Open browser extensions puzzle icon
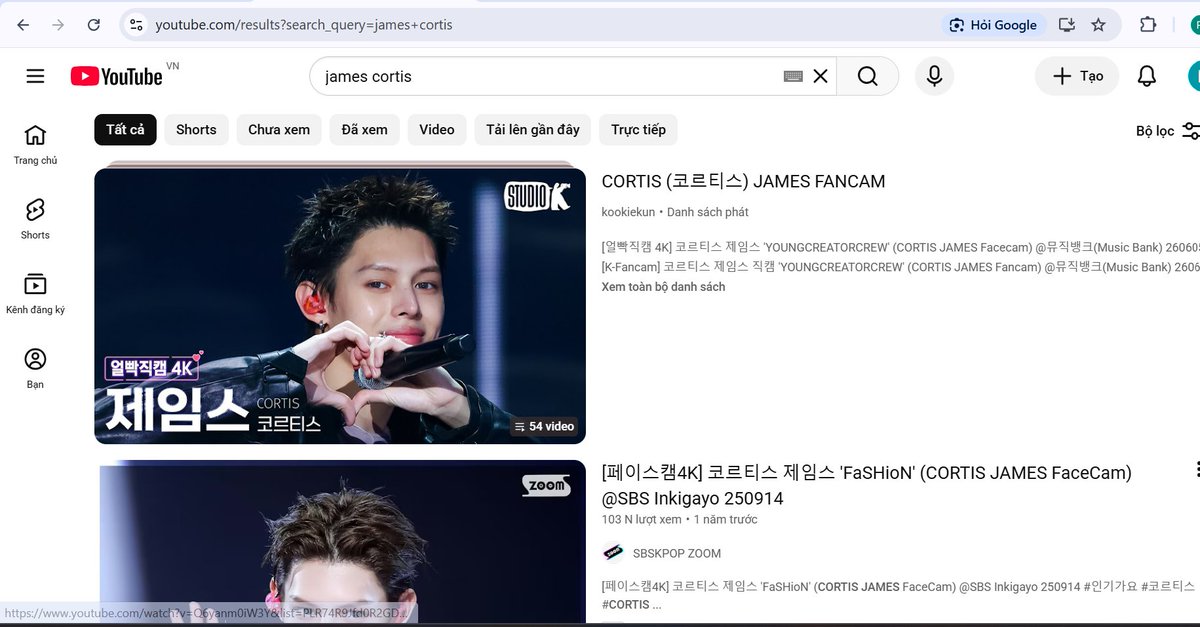The height and width of the screenshot is (627, 1200). pyautogui.click(x=1148, y=25)
